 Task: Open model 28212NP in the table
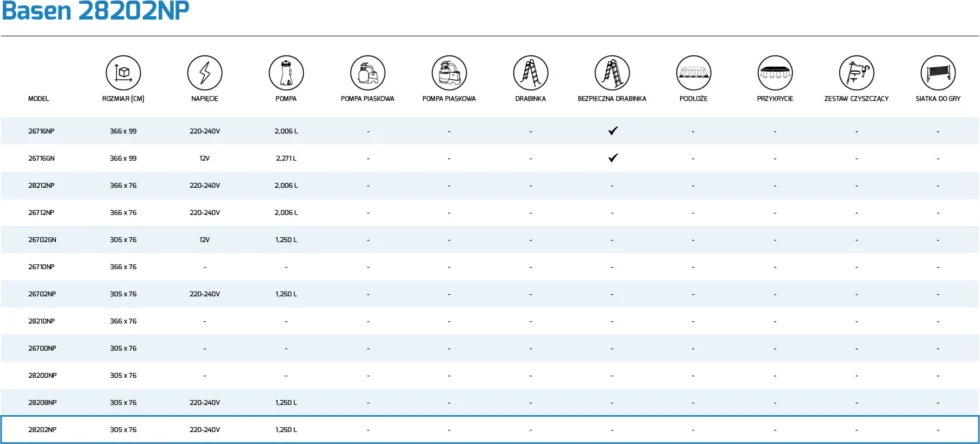pyautogui.click(x=41, y=186)
